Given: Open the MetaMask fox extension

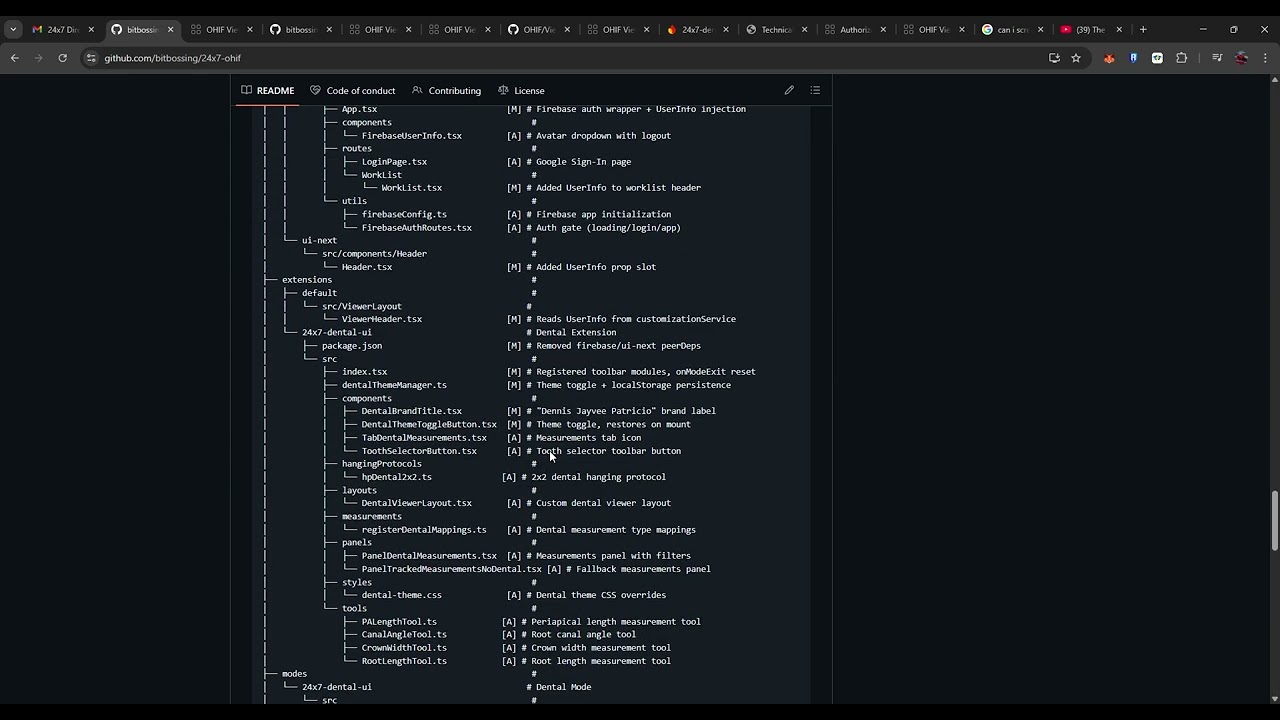Looking at the screenshot, I should (1109, 58).
